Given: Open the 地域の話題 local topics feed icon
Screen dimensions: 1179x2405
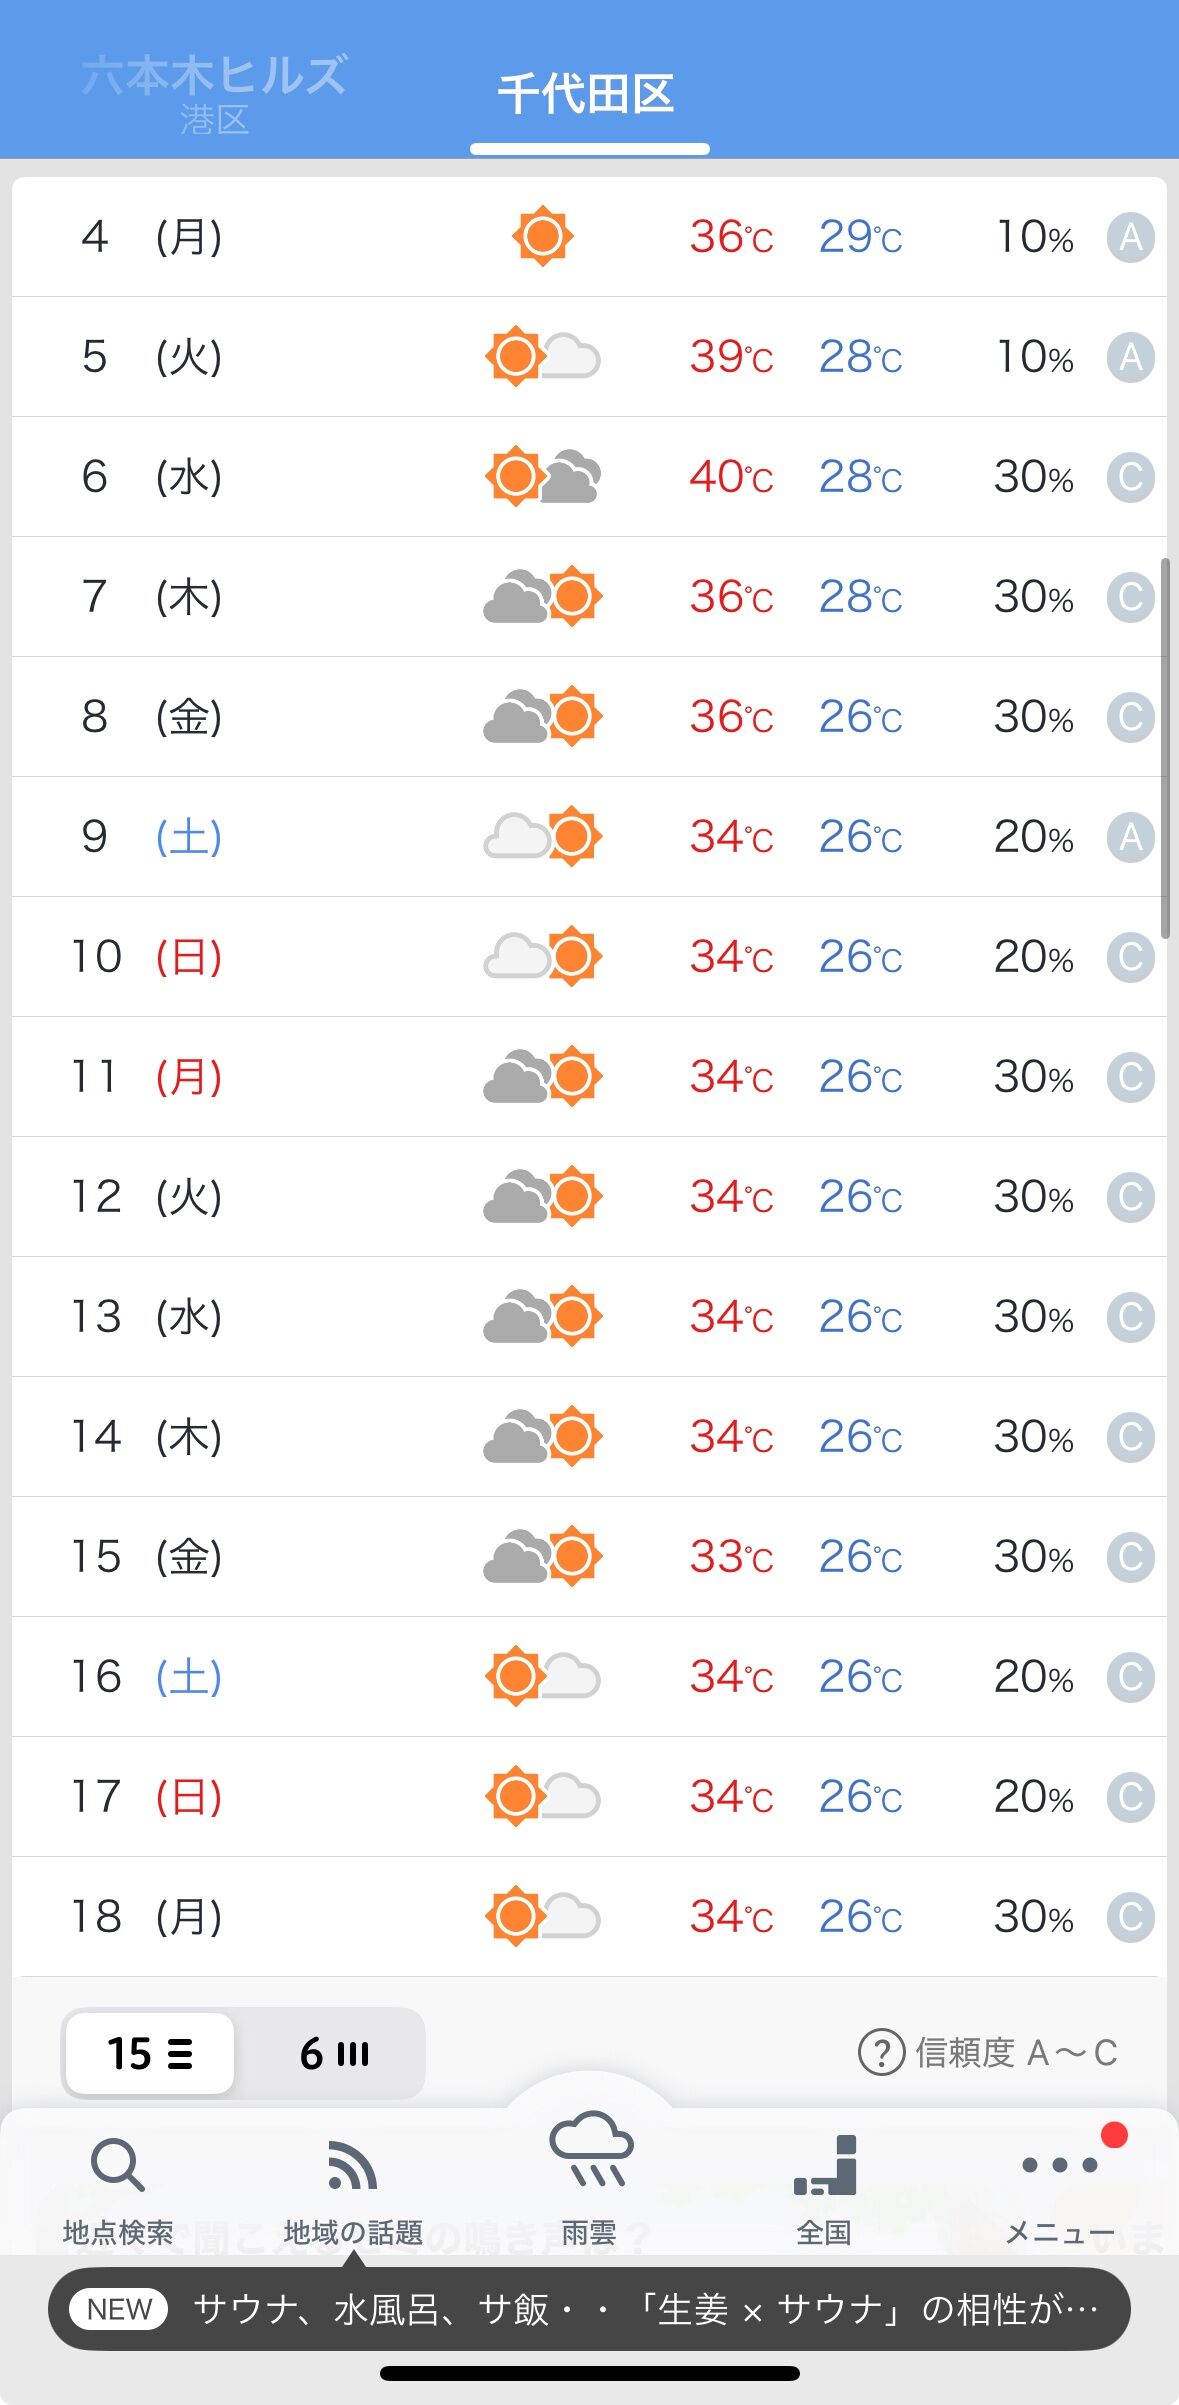Looking at the screenshot, I should tap(353, 2168).
